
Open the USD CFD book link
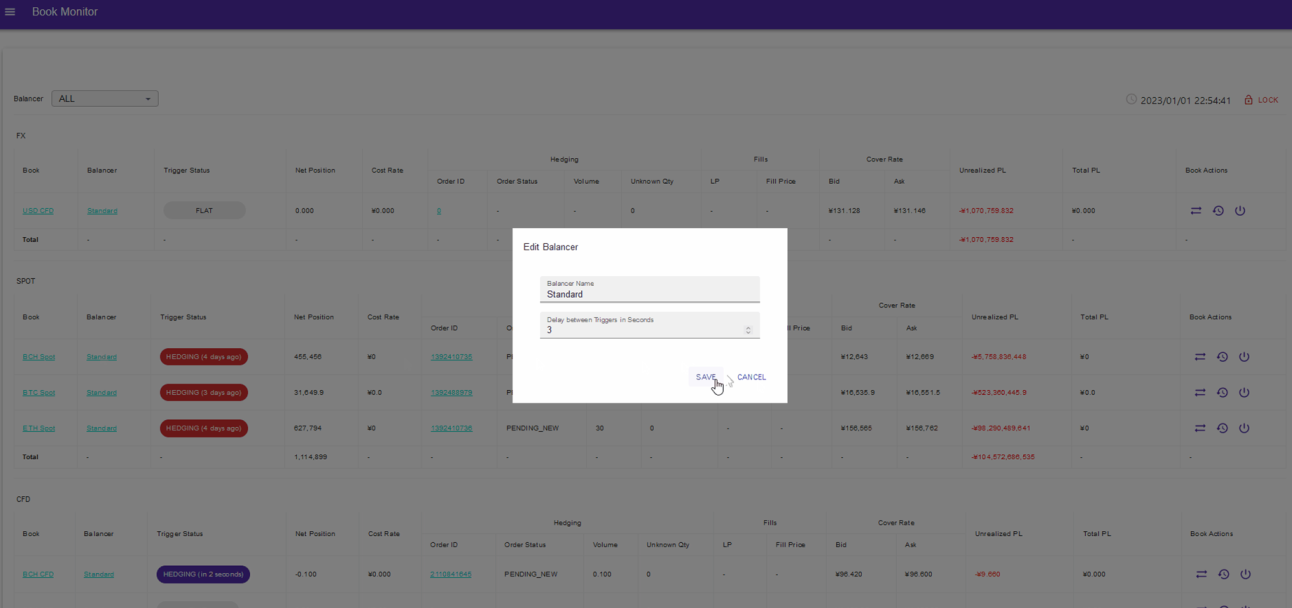pyautogui.click(x=39, y=211)
